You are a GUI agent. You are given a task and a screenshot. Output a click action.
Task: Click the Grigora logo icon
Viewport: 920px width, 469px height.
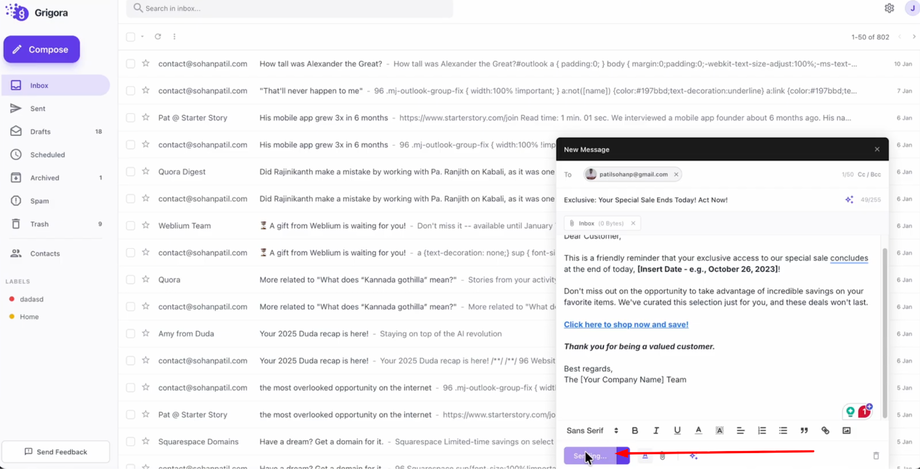tap(18, 11)
